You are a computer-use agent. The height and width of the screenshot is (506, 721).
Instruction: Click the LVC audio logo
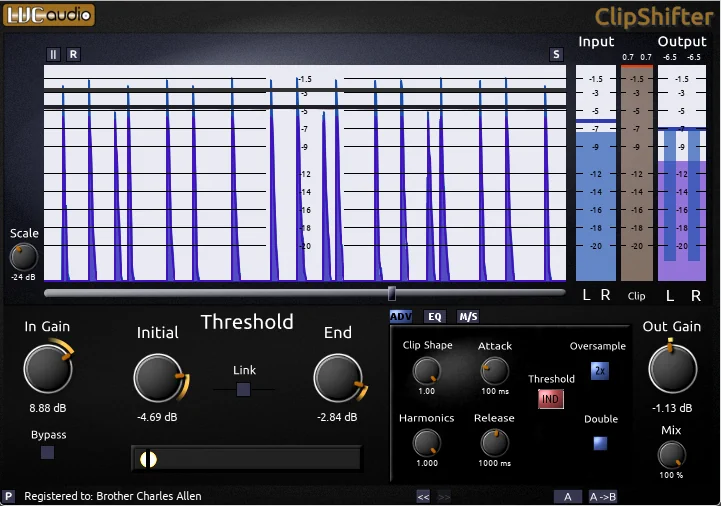coord(49,15)
